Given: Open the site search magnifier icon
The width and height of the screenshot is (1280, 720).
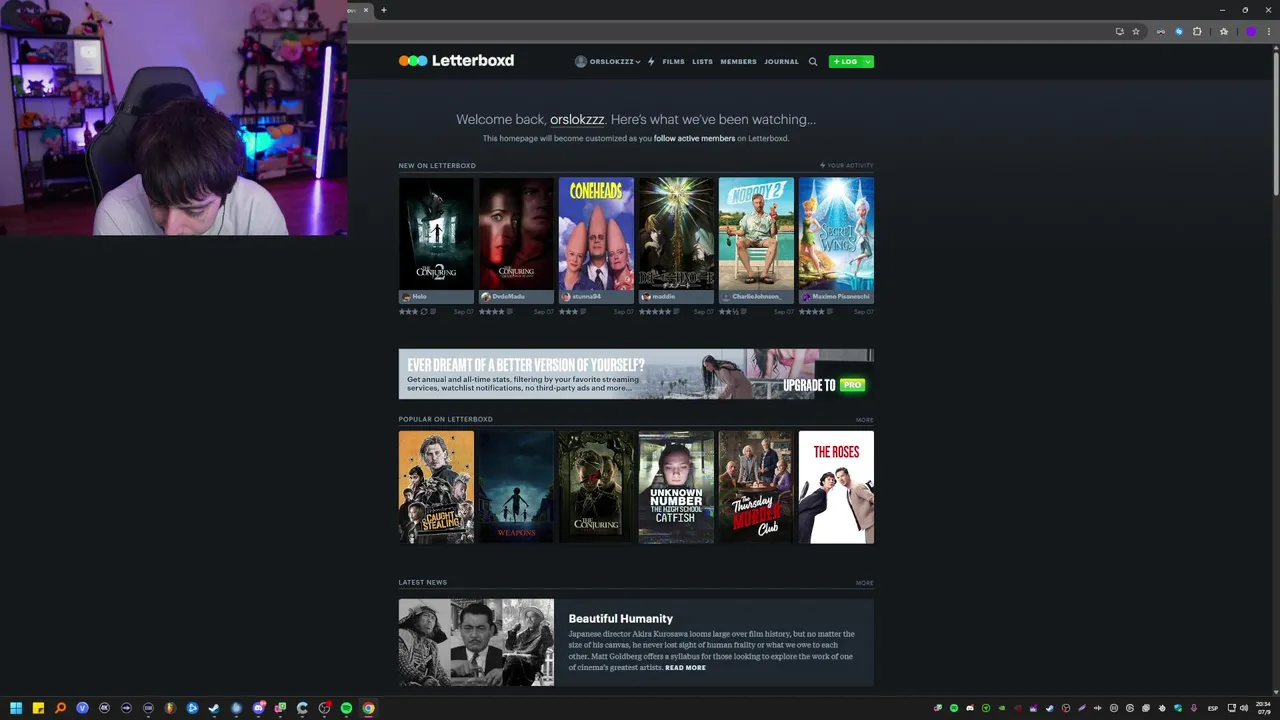Looking at the screenshot, I should click(813, 62).
